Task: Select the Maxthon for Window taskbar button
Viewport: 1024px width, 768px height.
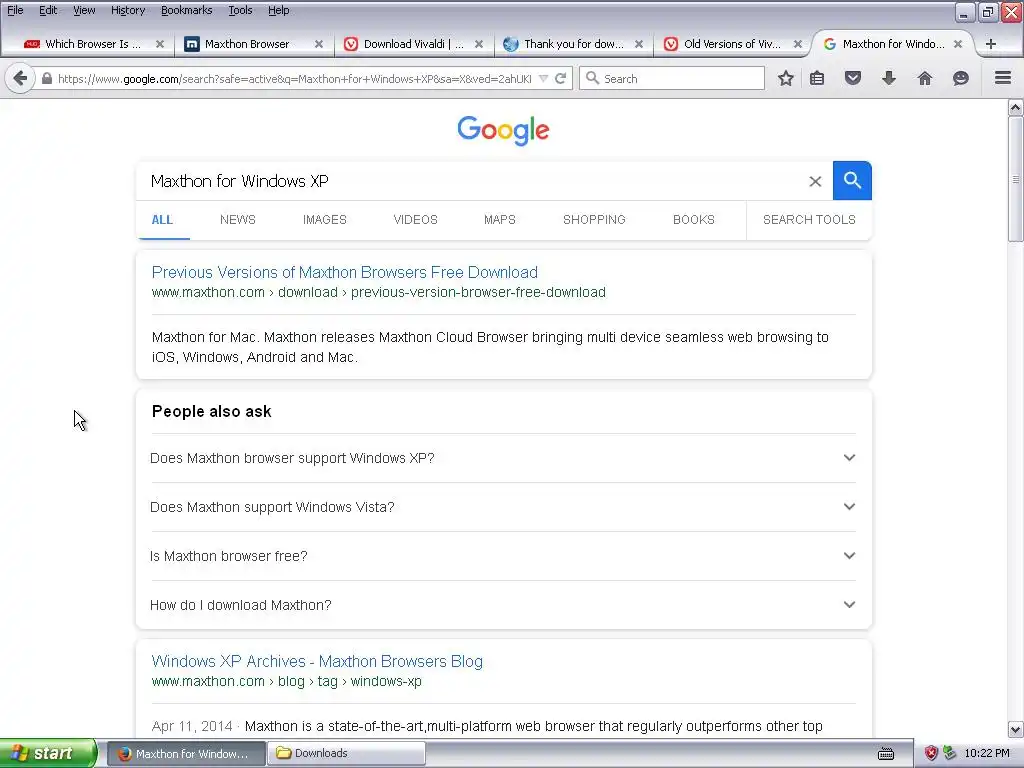Action: pyautogui.click(x=186, y=754)
